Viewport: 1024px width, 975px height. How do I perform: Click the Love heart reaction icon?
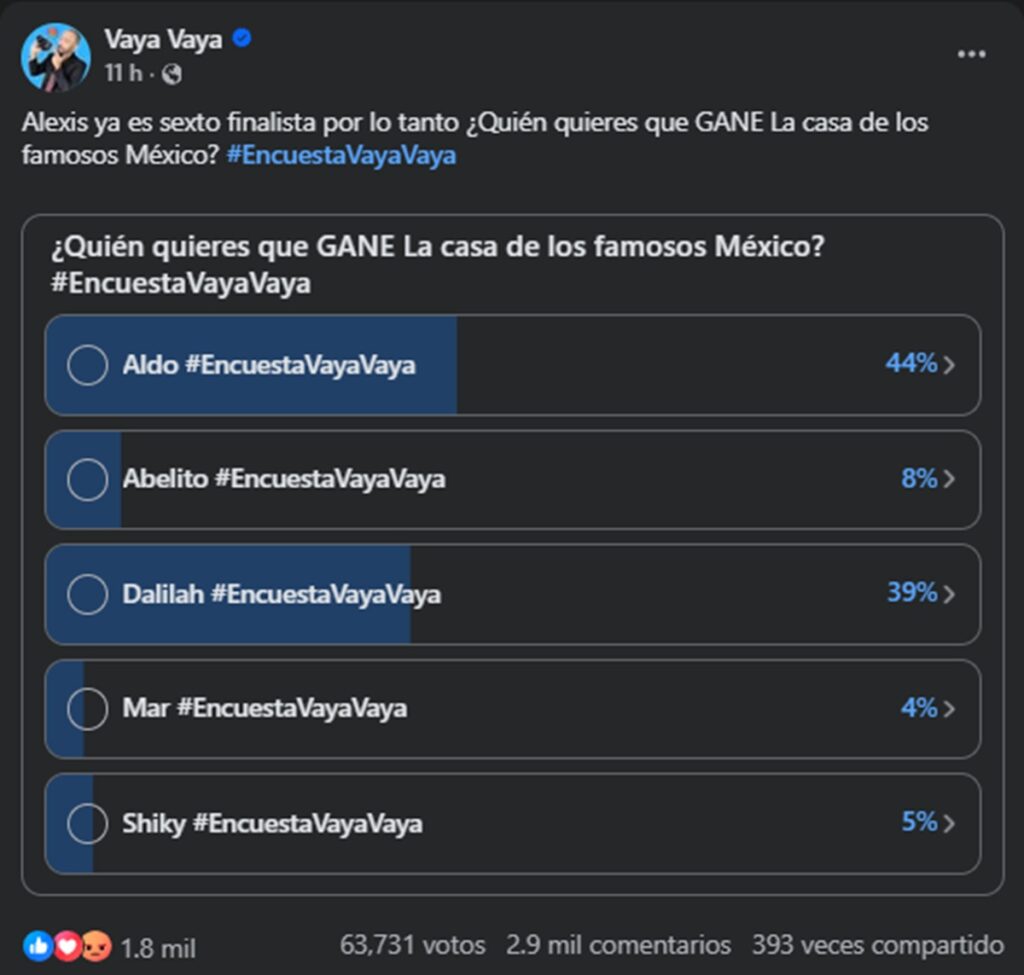pos(66,945)
